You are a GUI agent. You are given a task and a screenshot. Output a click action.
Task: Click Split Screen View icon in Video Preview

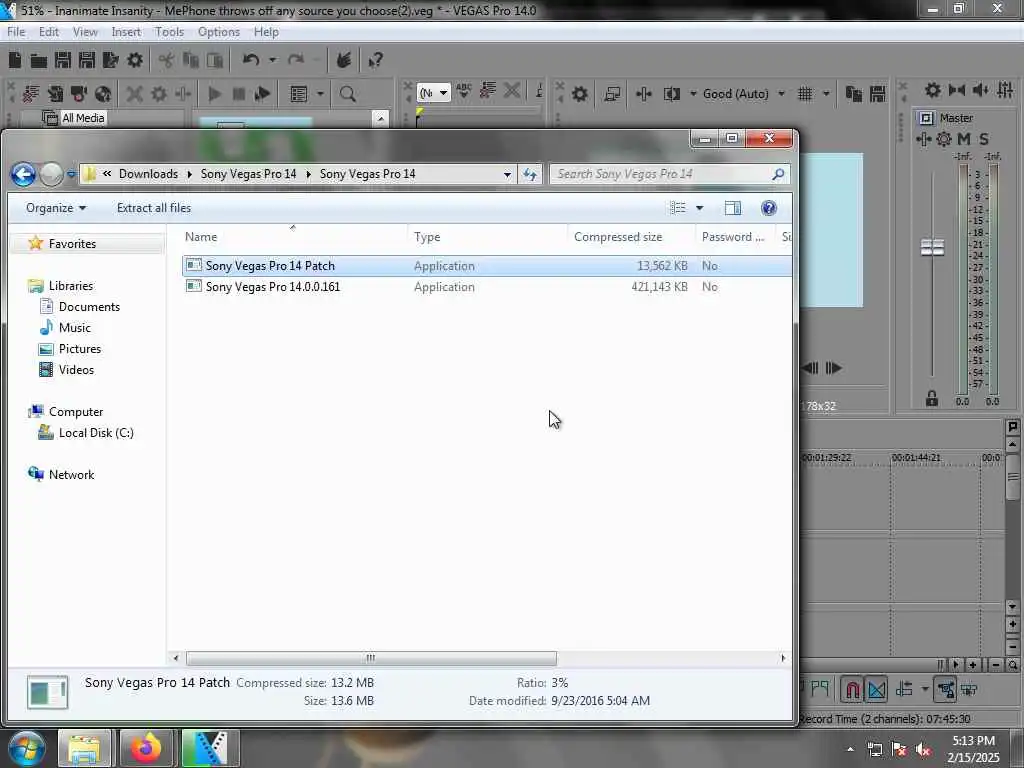tap(672, 93)
